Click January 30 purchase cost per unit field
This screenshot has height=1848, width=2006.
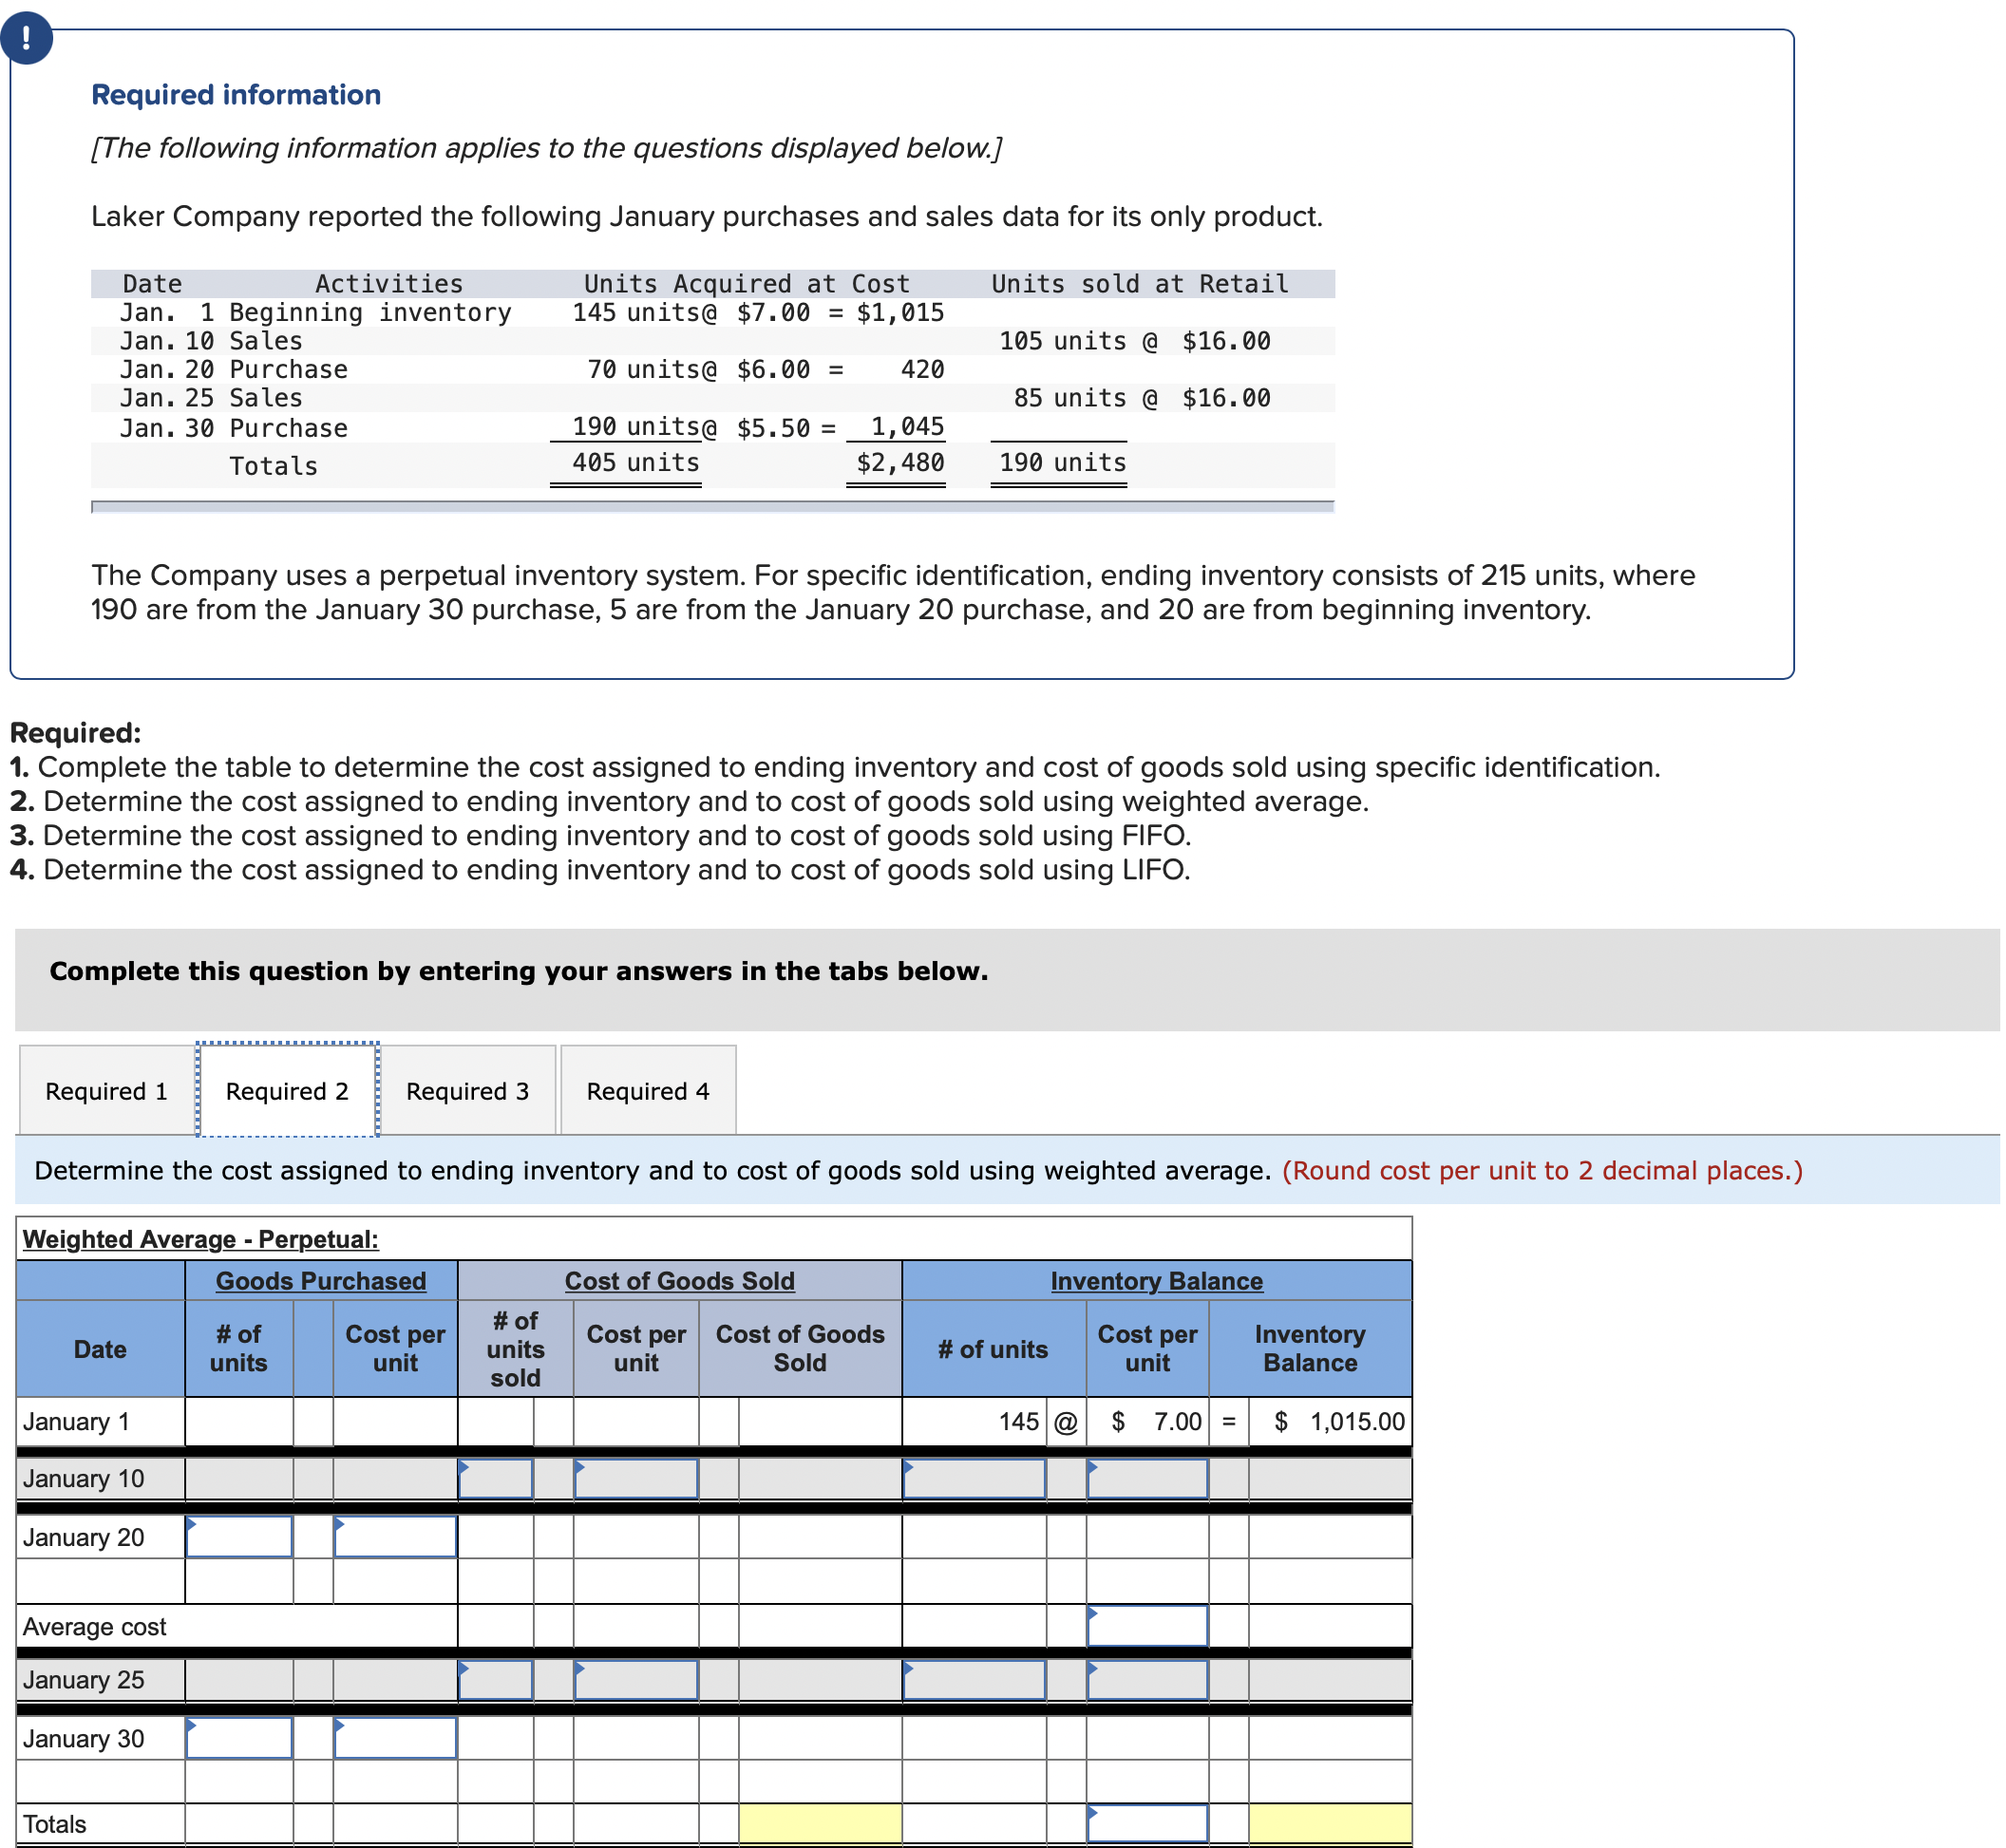[x=395, y=1739]
